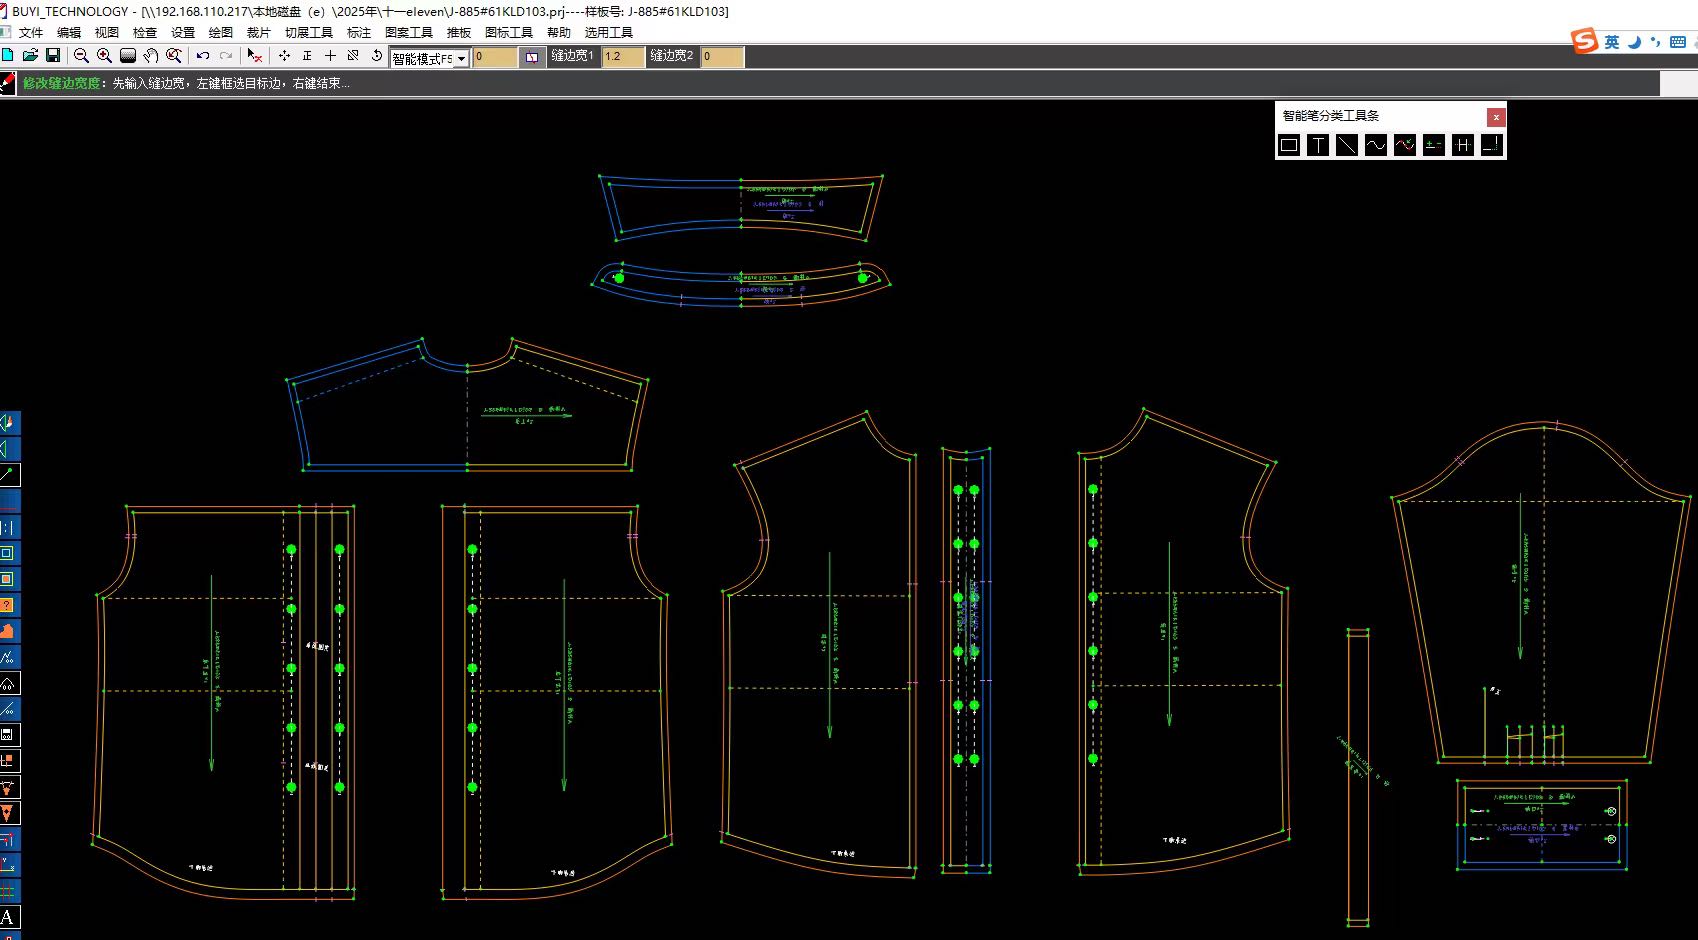Viewport: 1698px width, 940px height.
Task: Open the 推板 menu
Action: coord(458,32)
